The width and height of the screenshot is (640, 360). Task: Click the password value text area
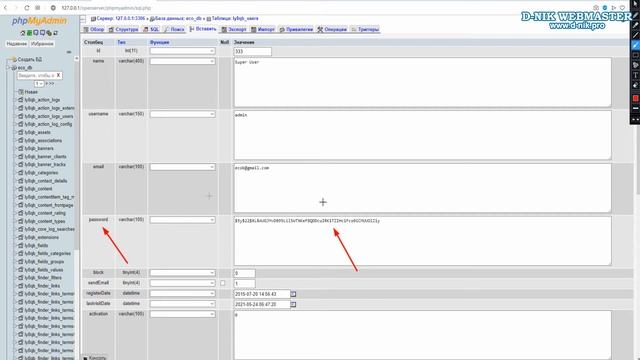pyautogui.click(x=422, y=241)
